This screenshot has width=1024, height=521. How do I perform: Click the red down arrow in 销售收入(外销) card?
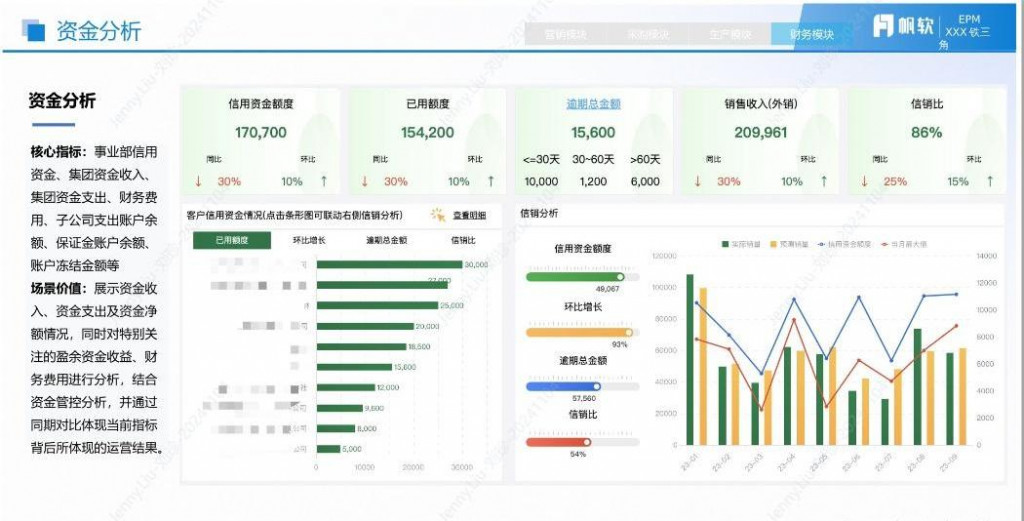point(697,182)
